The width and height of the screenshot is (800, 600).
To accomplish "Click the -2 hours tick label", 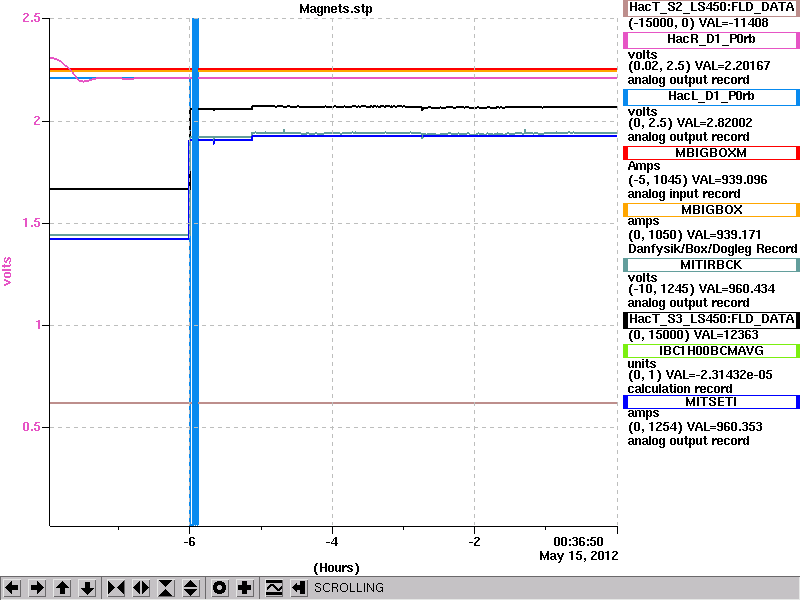I will [474, 542].
